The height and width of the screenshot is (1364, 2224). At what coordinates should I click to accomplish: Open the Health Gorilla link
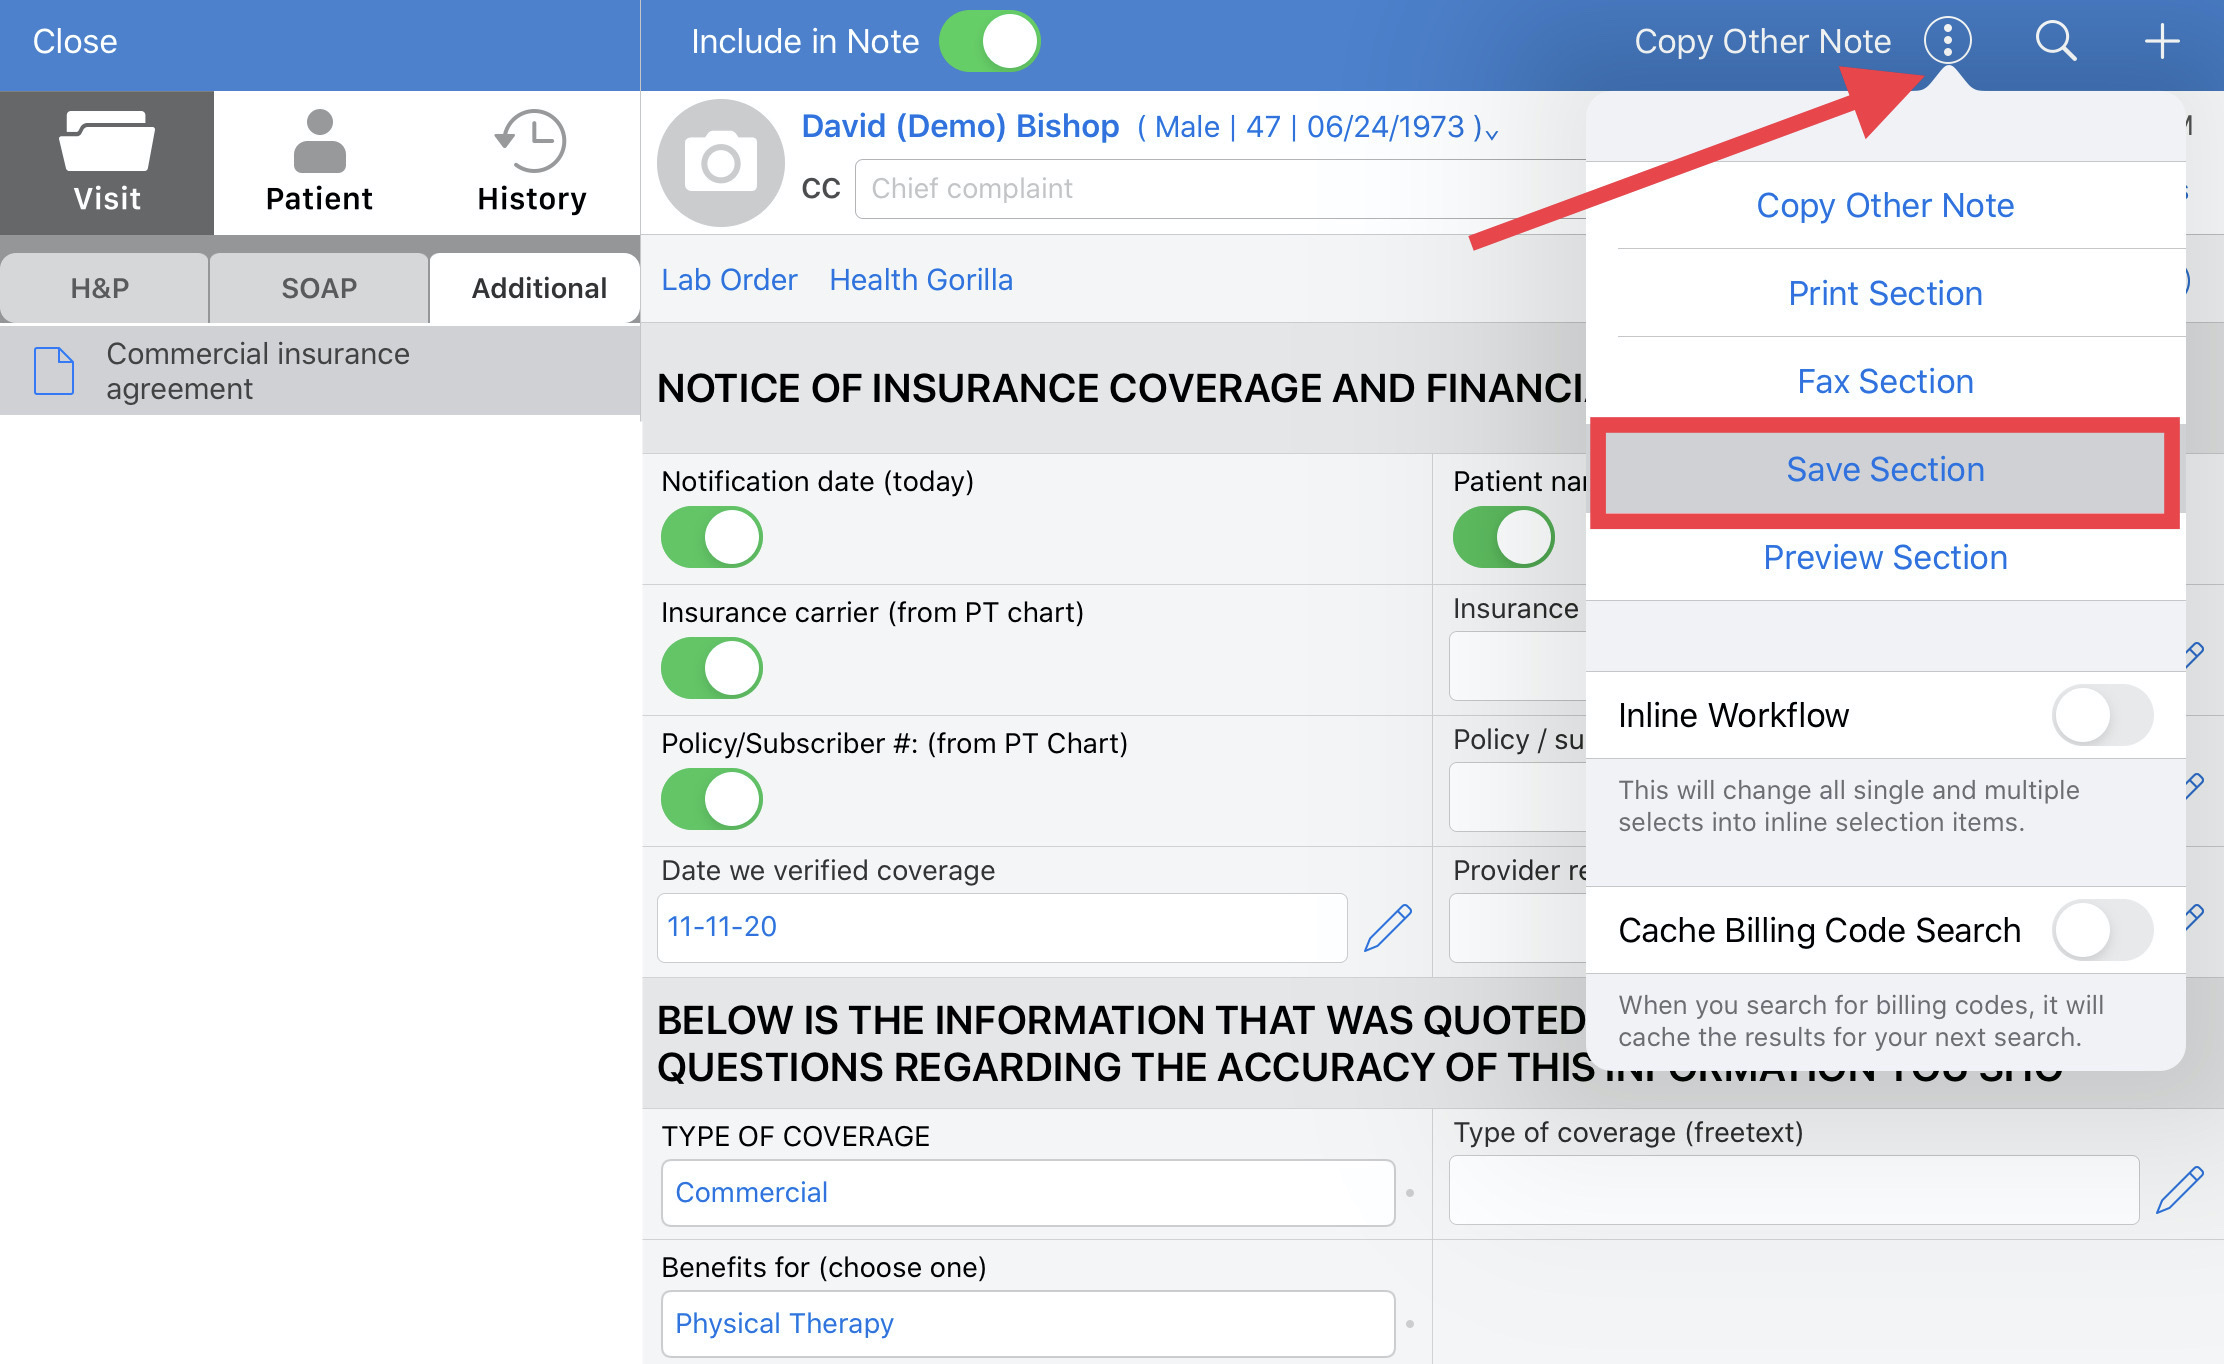(921, 279)
